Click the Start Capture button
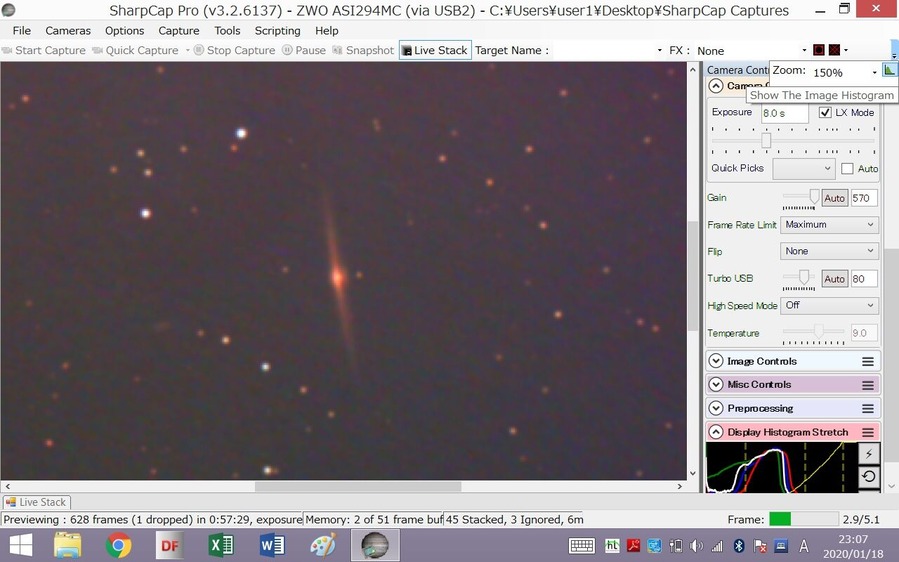The width and height of the screenshot is (899, 562). point(44,50)
